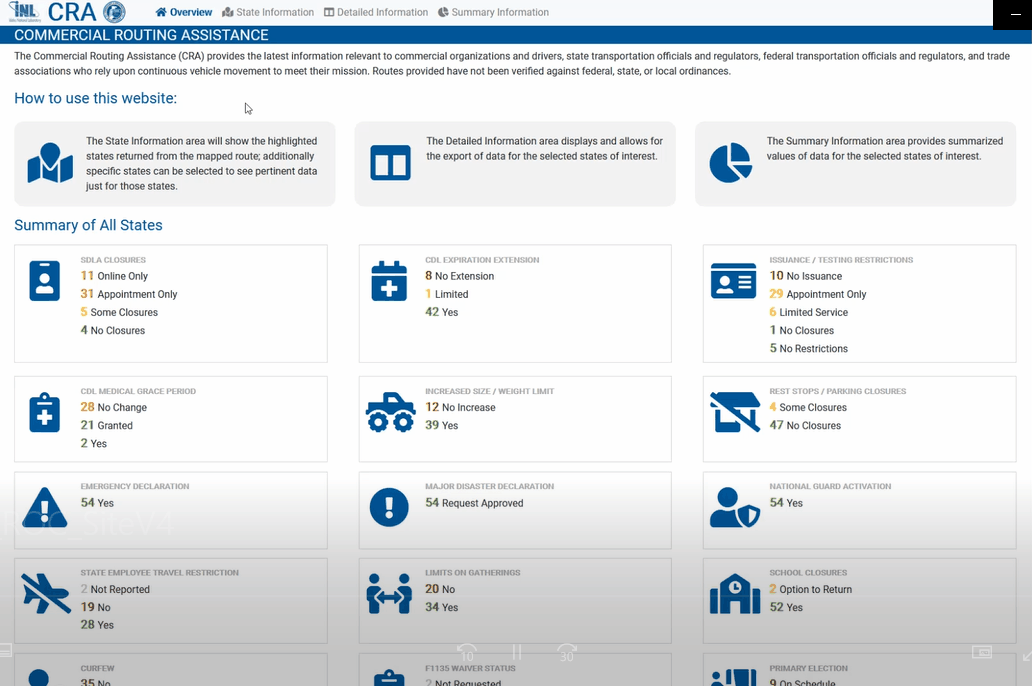1032x686 pixels.
Task: Click the INL logo
Action: tap(25, 11)
